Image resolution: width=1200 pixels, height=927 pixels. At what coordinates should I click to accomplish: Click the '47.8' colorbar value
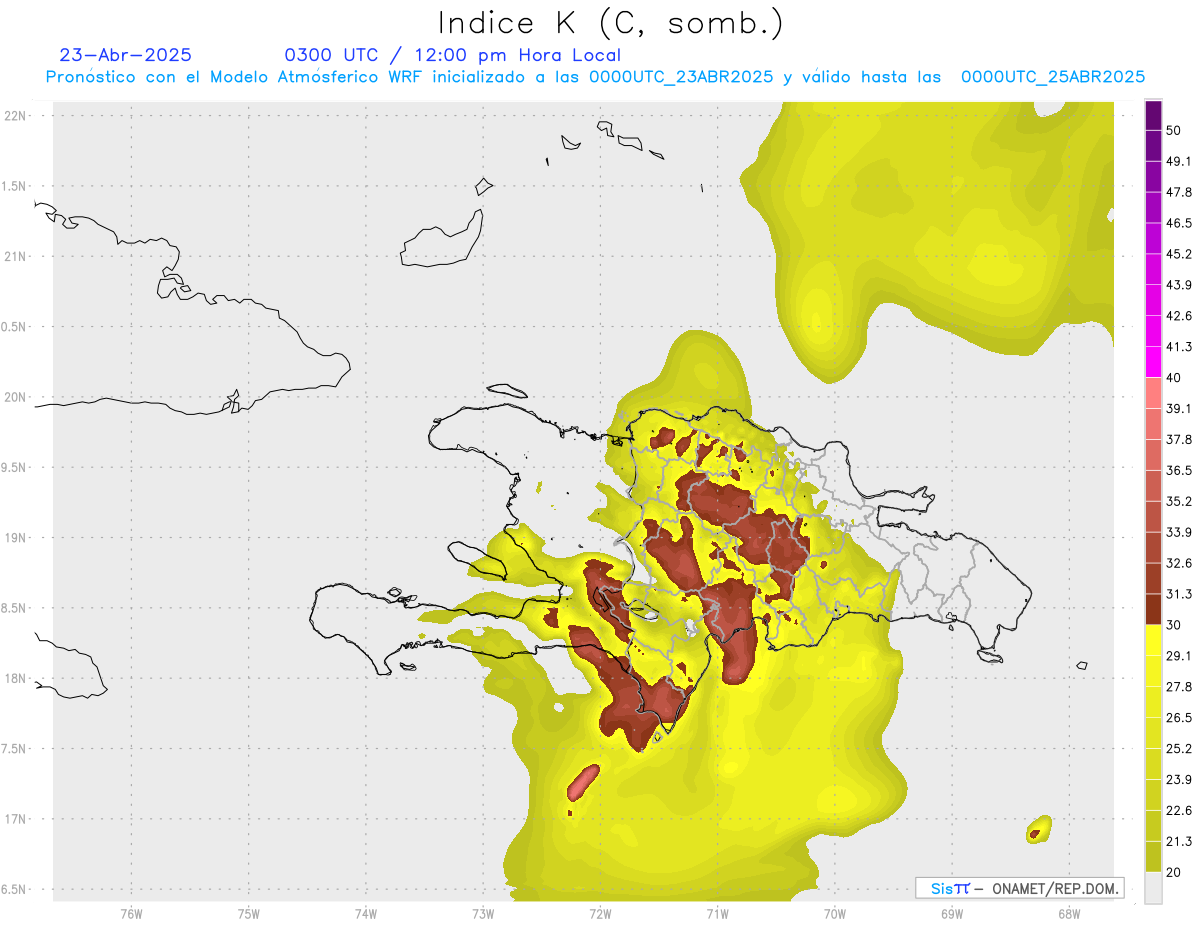tap(1179, 192)
